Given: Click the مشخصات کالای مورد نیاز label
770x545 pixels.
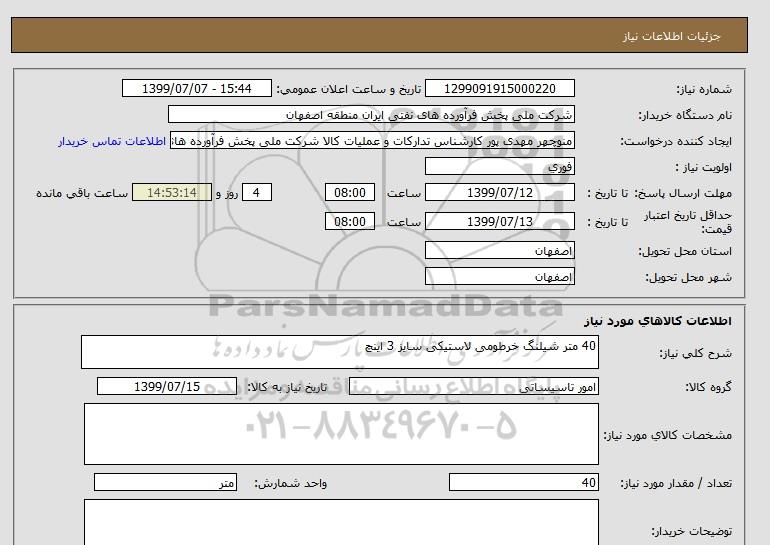Looking at the screenshot, I should point(668,436).
